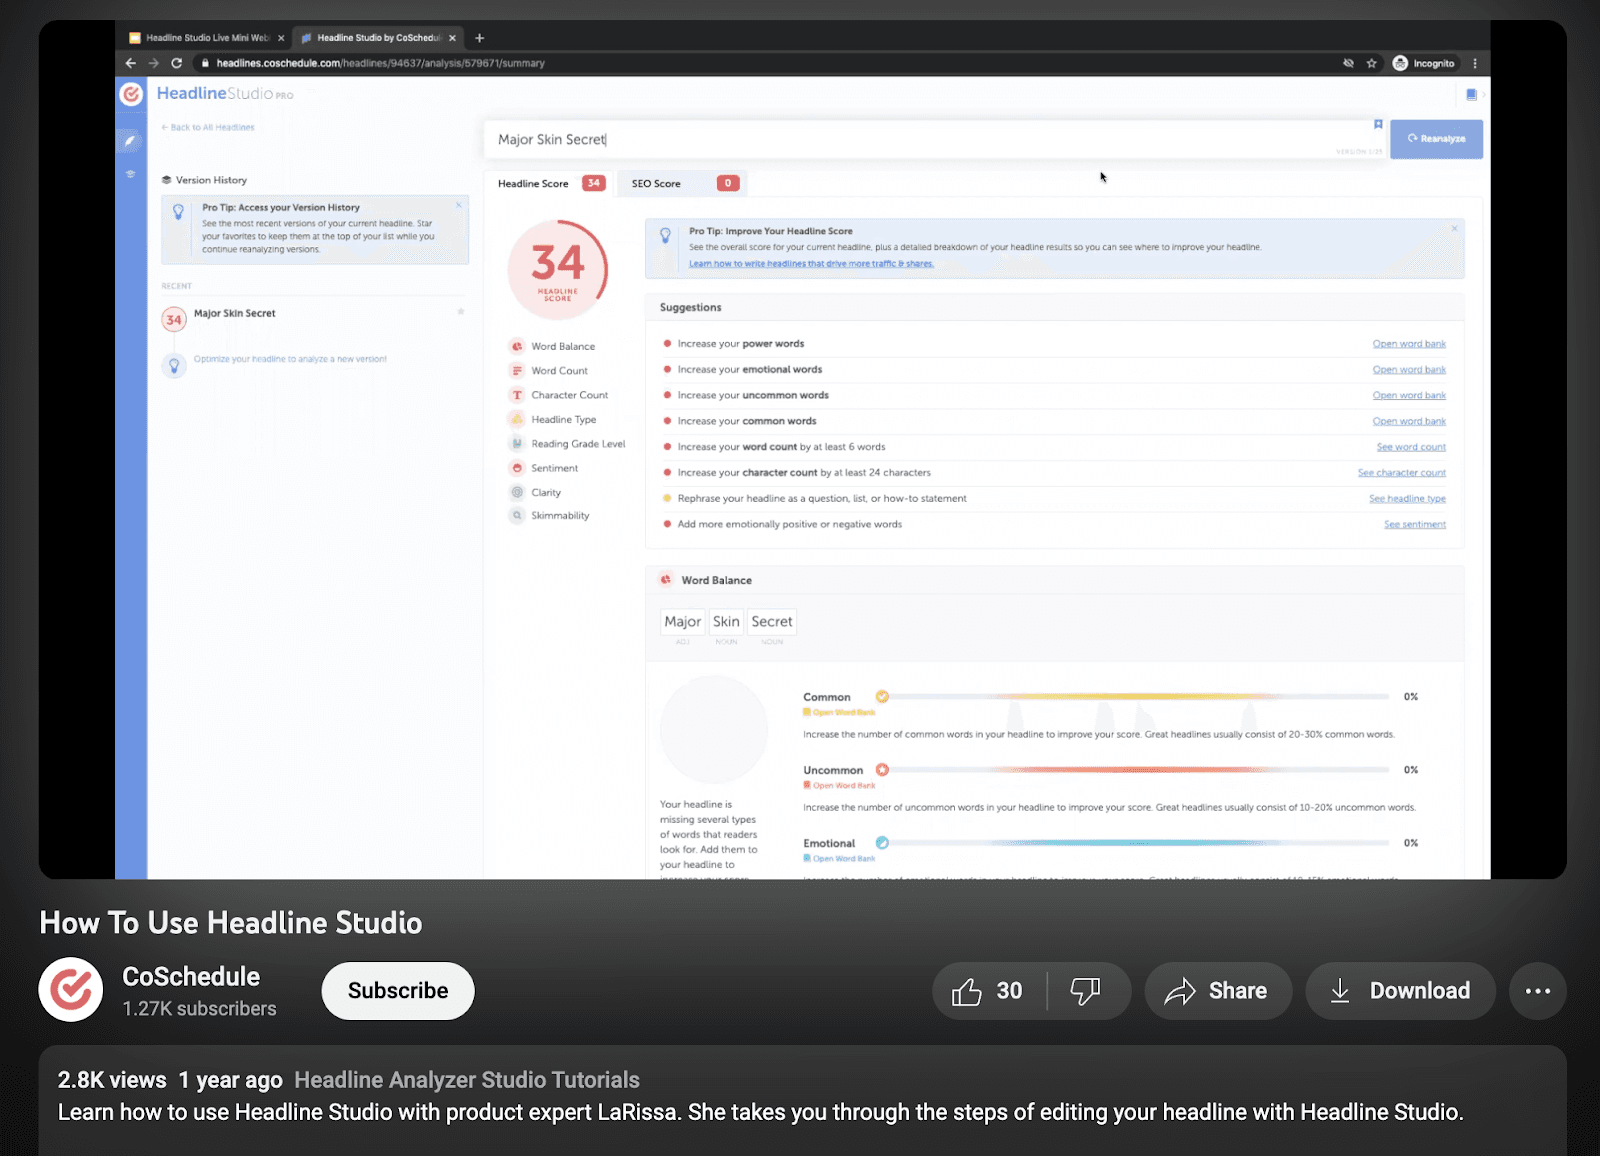Click See word count link
Screen dimensions: 1600x1156
pos(1411,447)
